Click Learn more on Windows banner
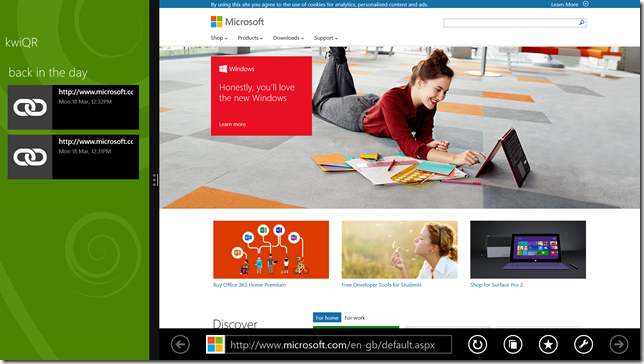644x364 pixels. click(232, 124)
